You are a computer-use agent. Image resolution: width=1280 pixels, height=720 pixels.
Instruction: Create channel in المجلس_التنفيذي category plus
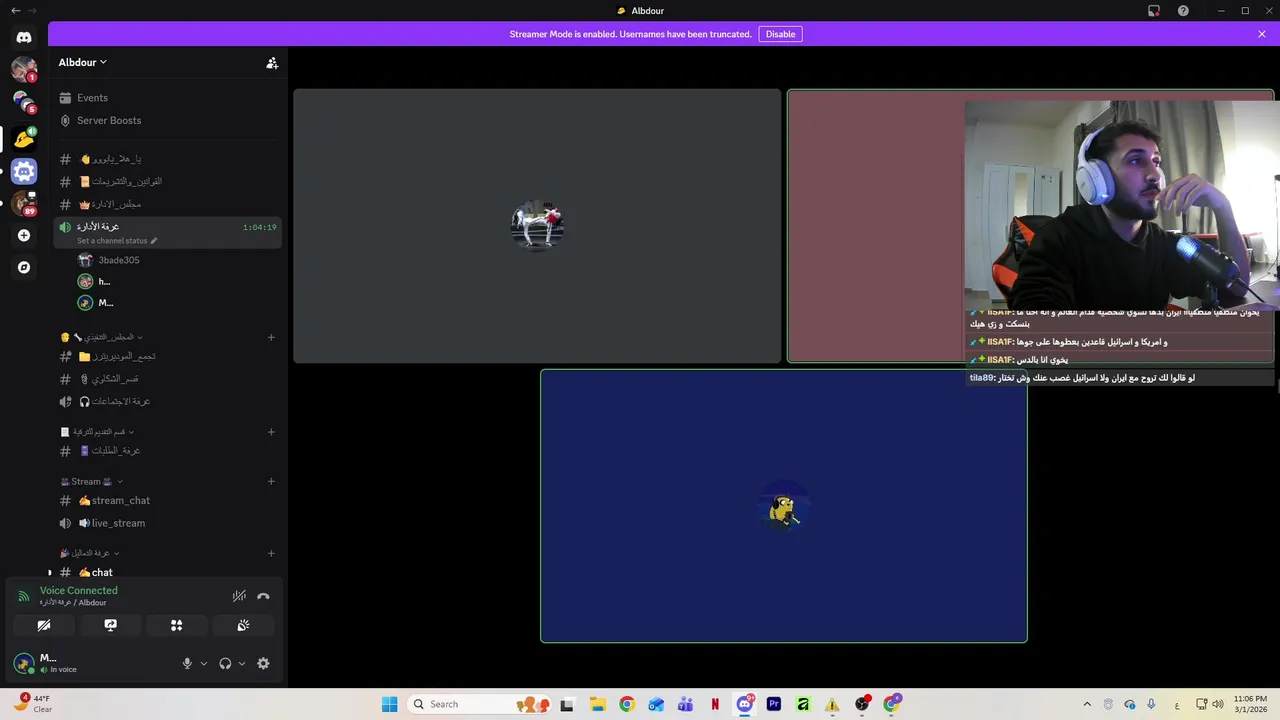(x=271, y=337)
